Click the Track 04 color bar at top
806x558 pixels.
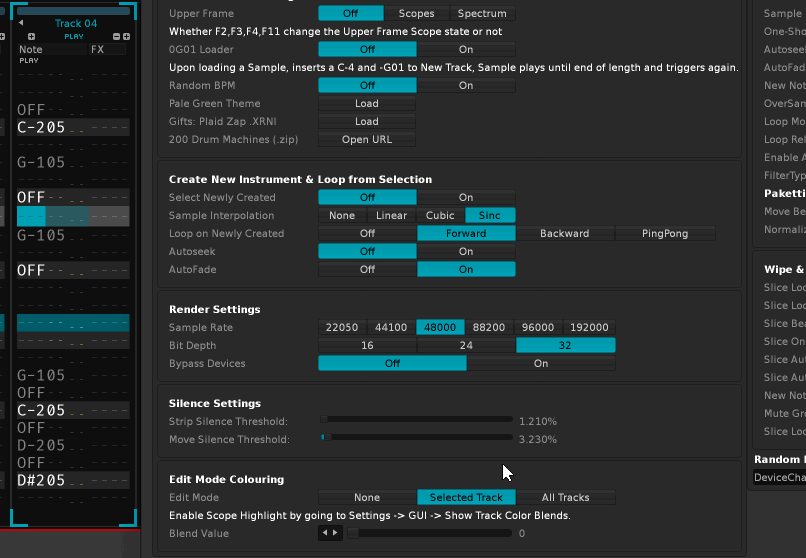74,10
